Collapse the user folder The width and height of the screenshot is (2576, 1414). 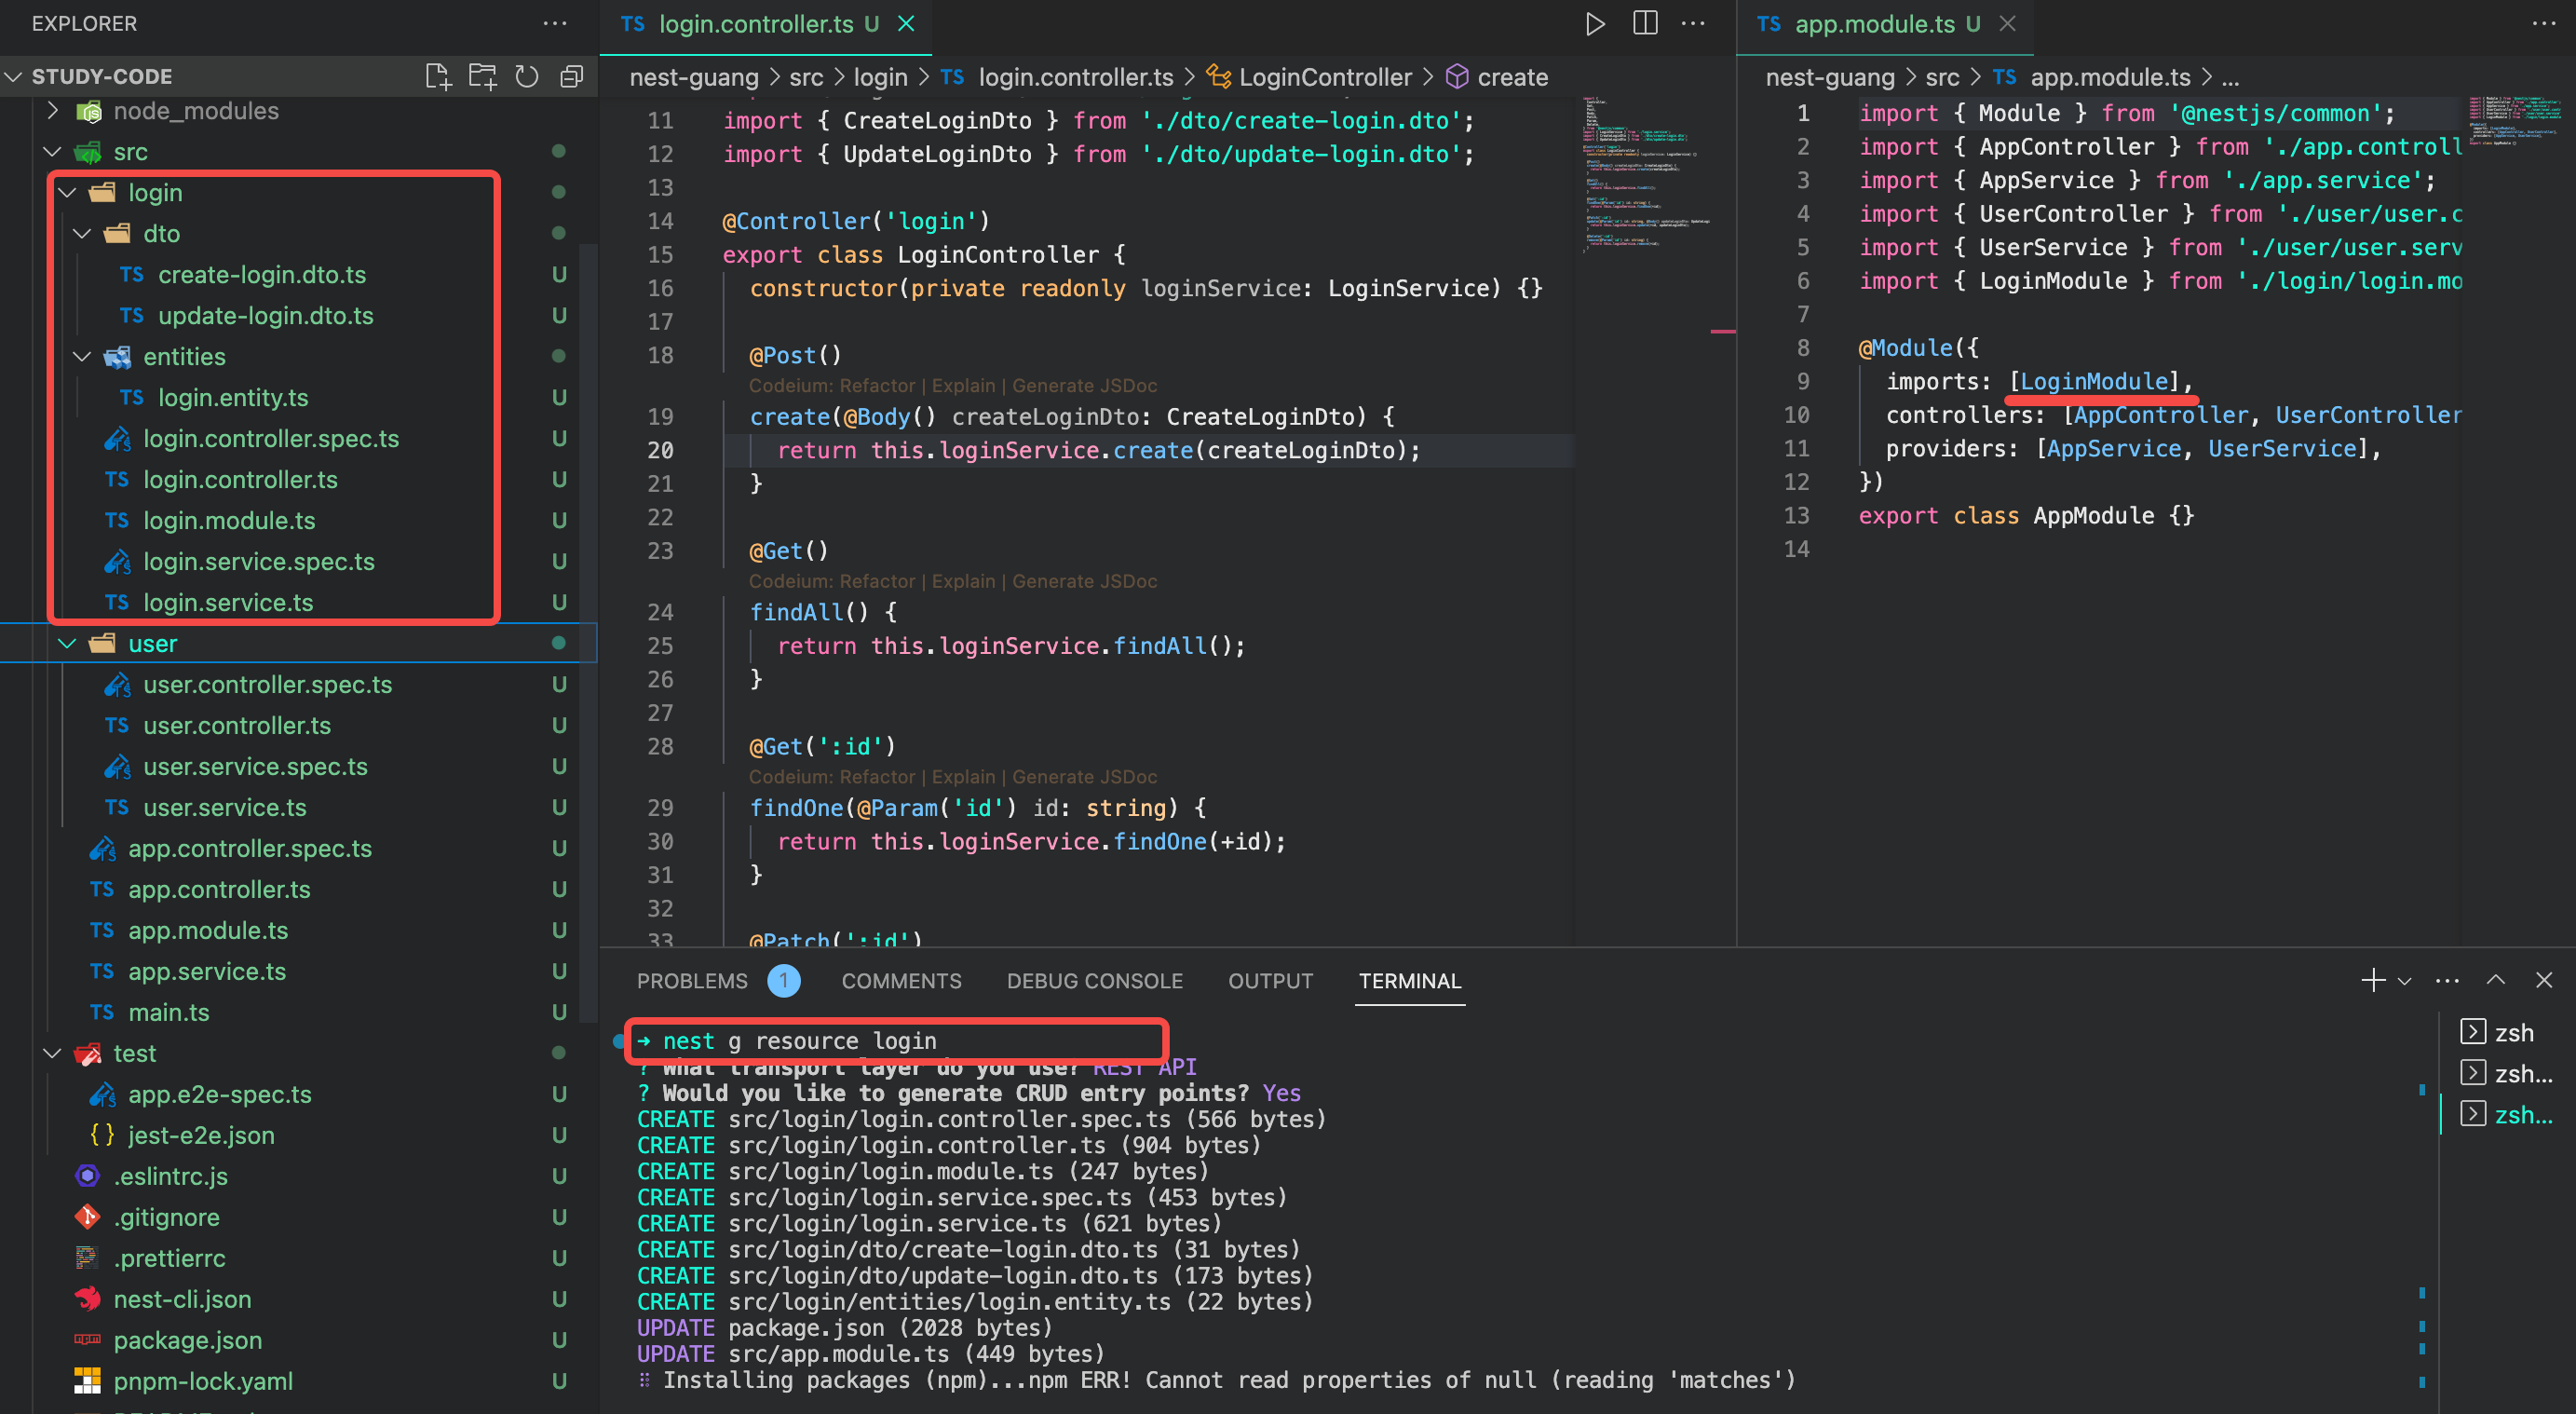68,644
